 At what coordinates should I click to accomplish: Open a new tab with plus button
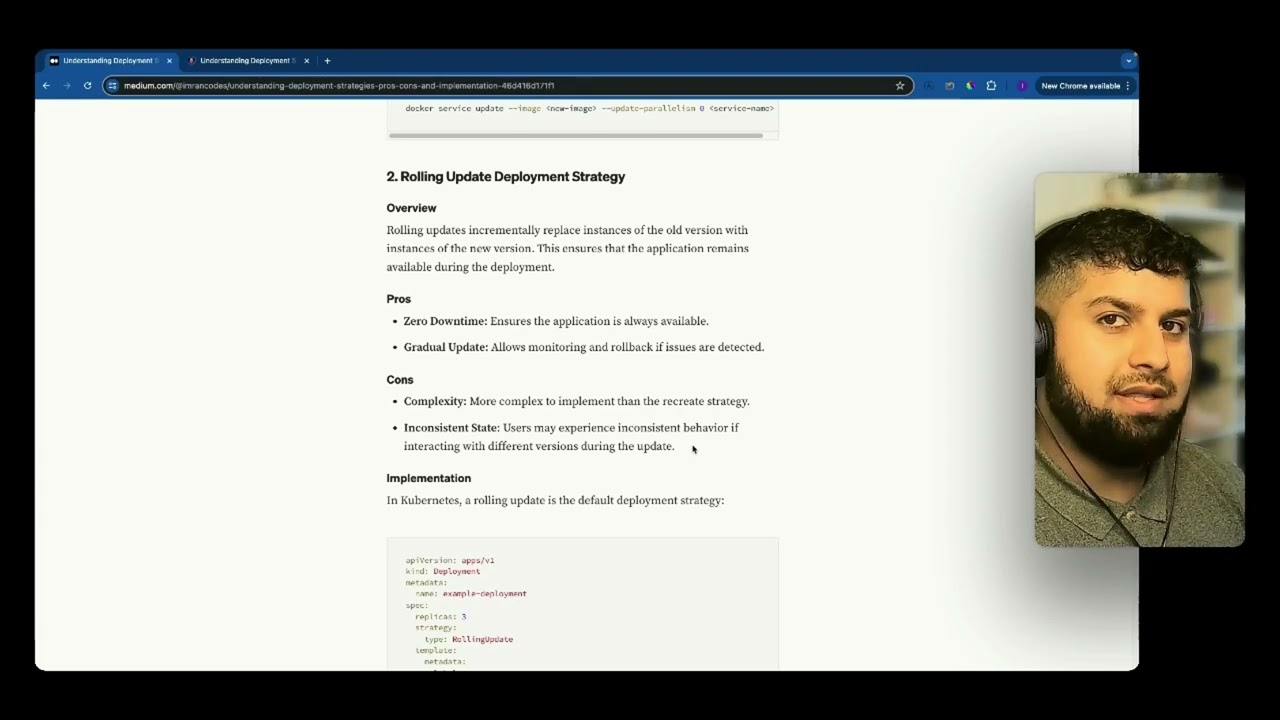click(x=327, y=61)
